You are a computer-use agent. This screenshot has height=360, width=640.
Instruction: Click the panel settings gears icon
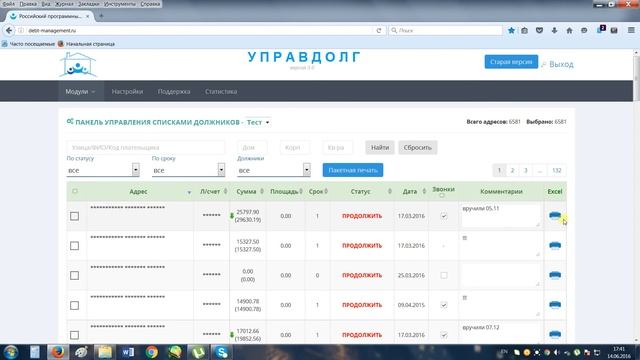(70, 122)
